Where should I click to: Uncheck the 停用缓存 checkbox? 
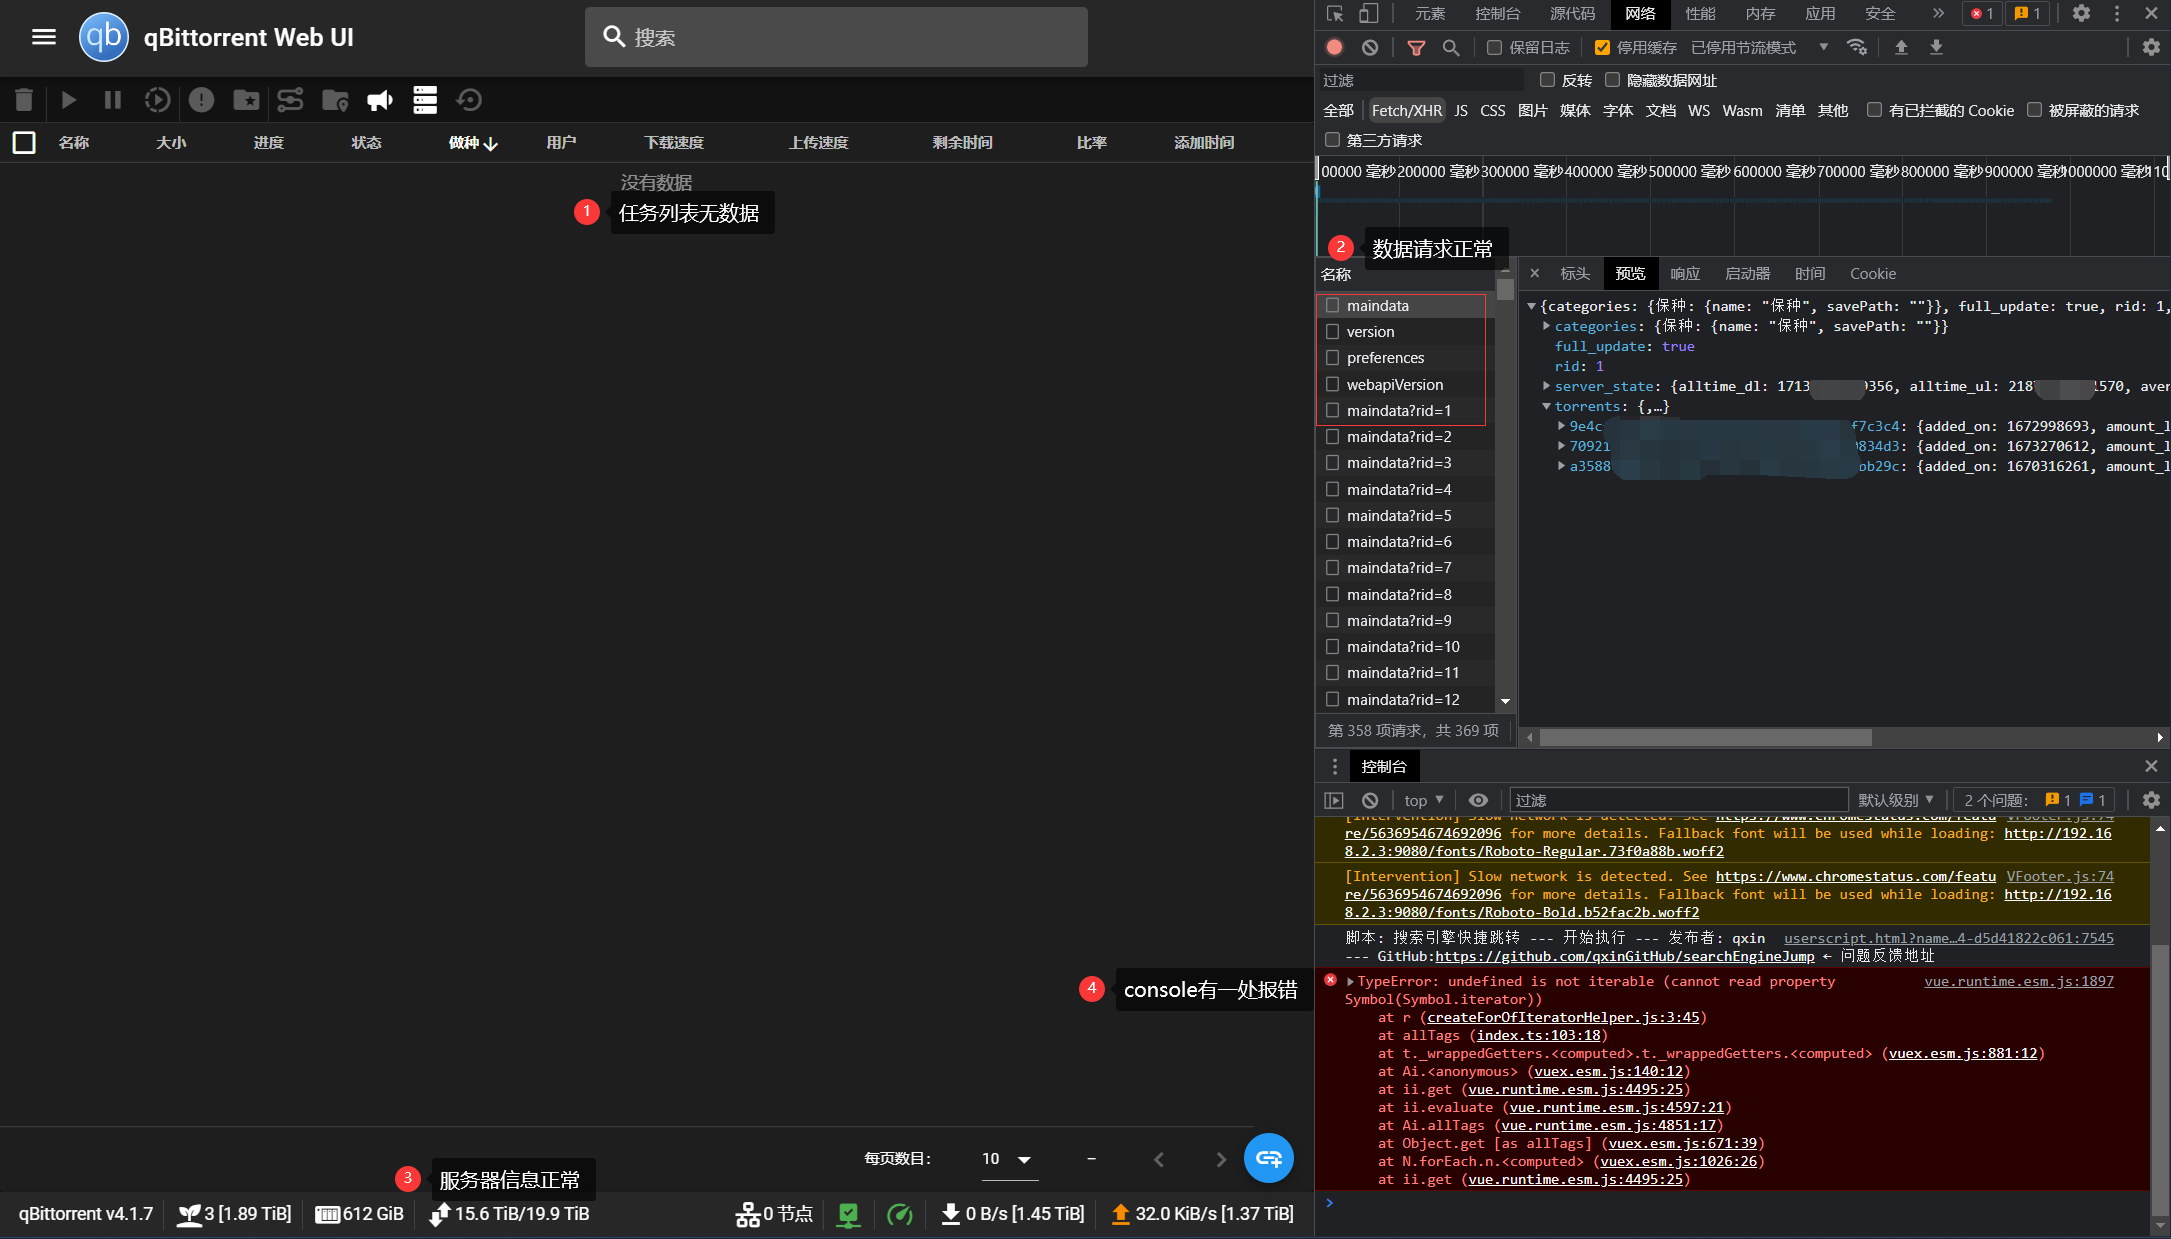pyautogui.click(x=1602, y=47)
